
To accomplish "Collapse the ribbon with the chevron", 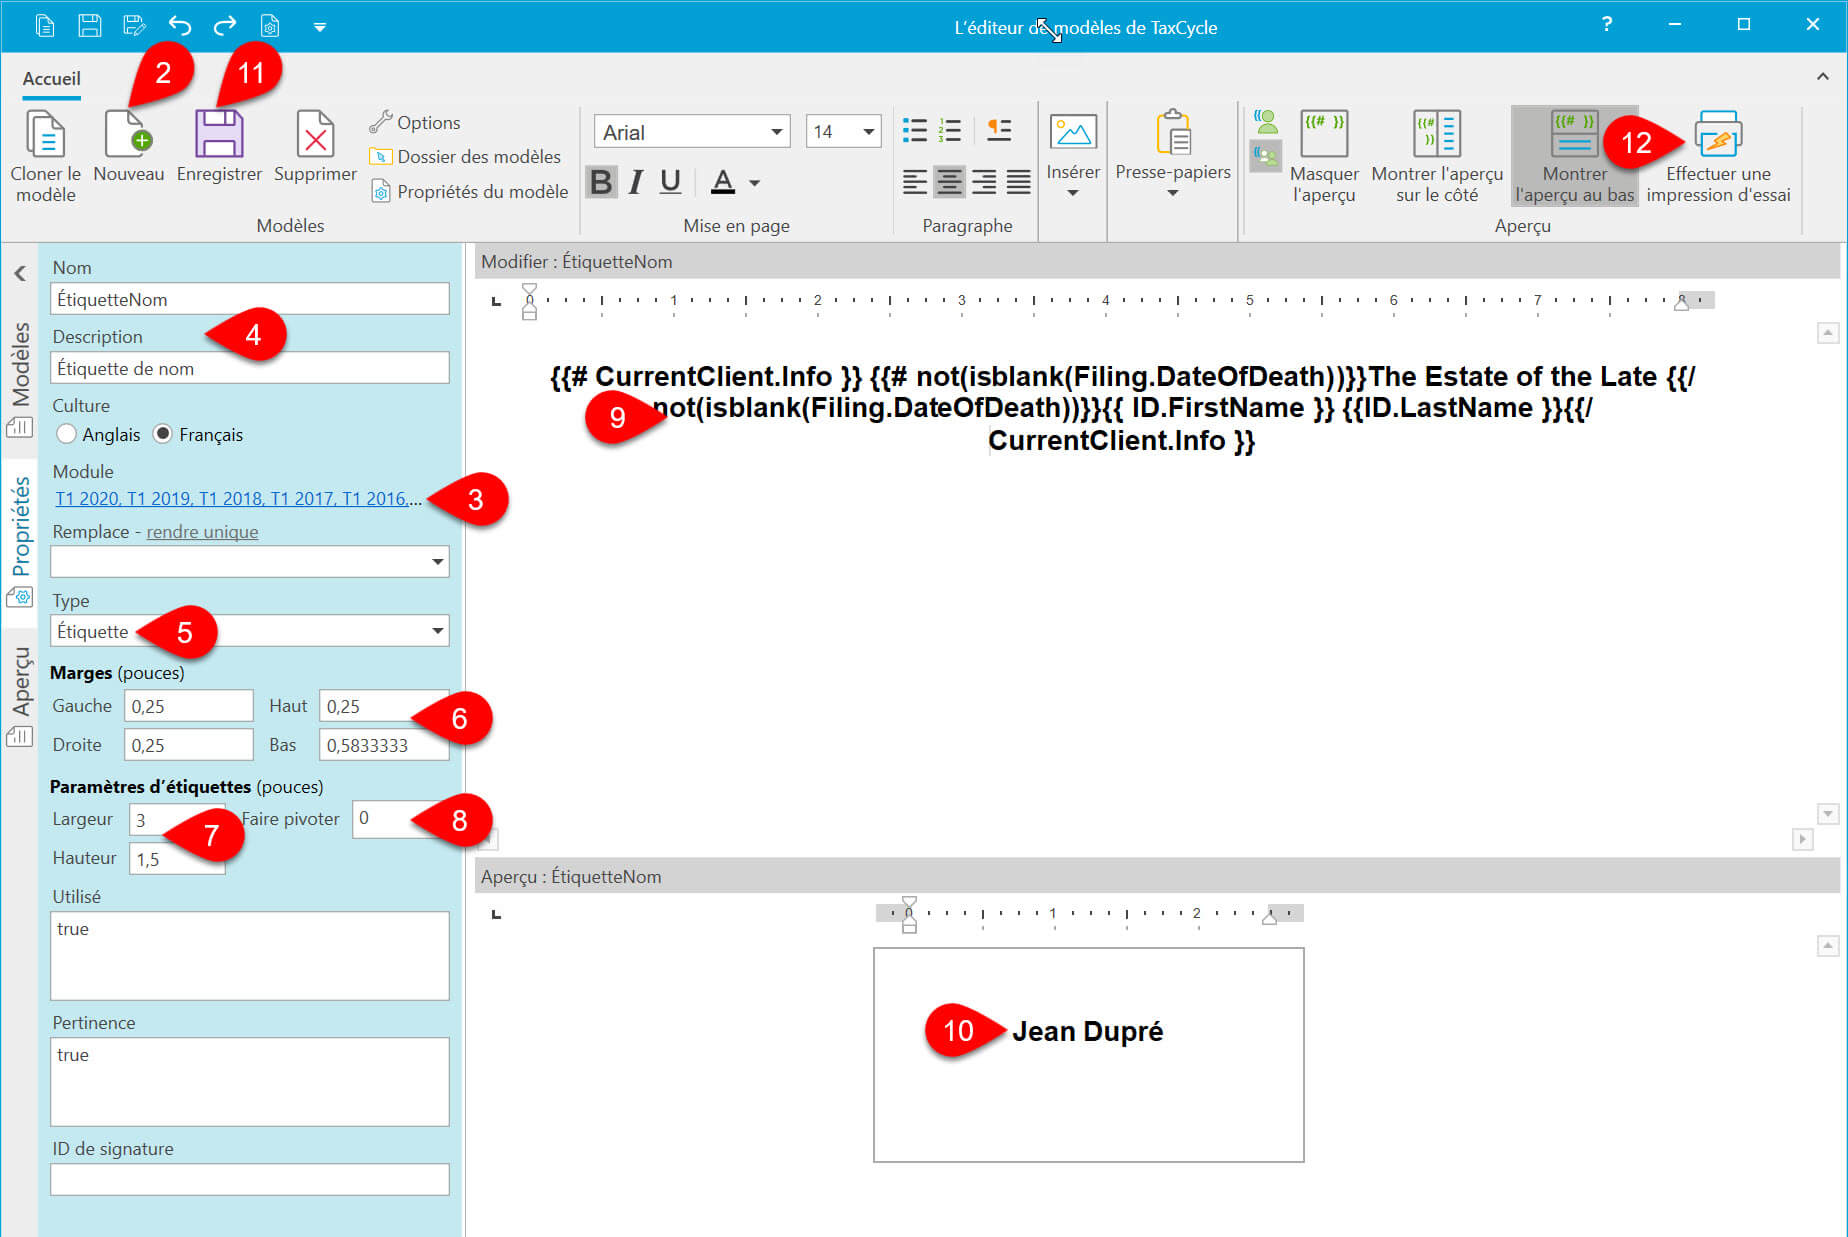I will [x=1822, y=77].
